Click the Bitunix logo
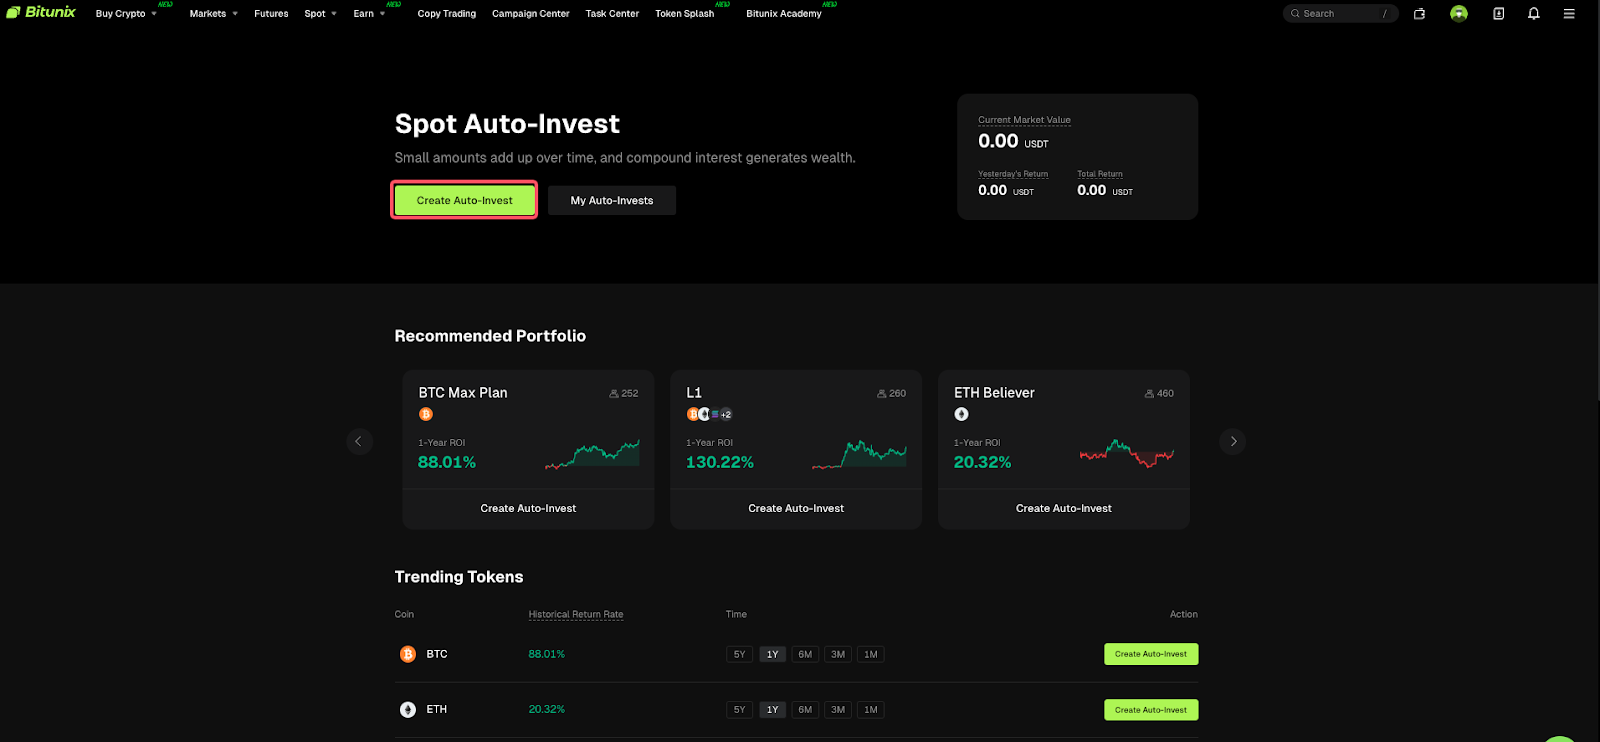Screen dimensions: 1600x742 tap(41, 12)
